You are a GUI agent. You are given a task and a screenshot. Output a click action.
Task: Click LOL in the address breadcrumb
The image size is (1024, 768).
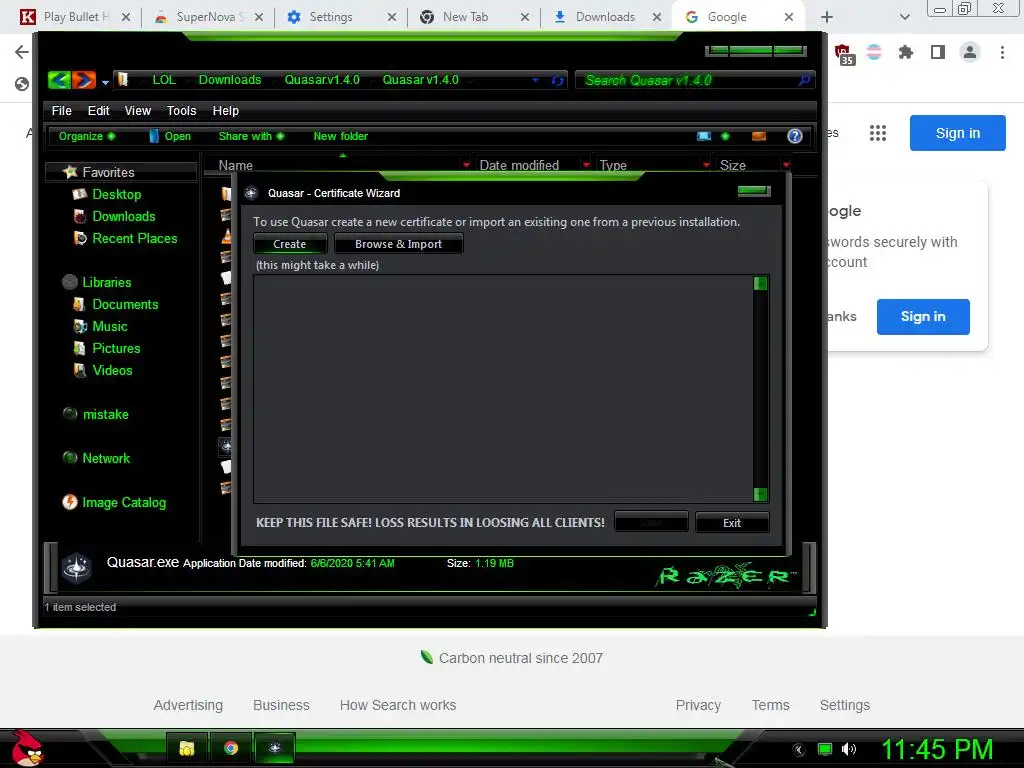164,80
